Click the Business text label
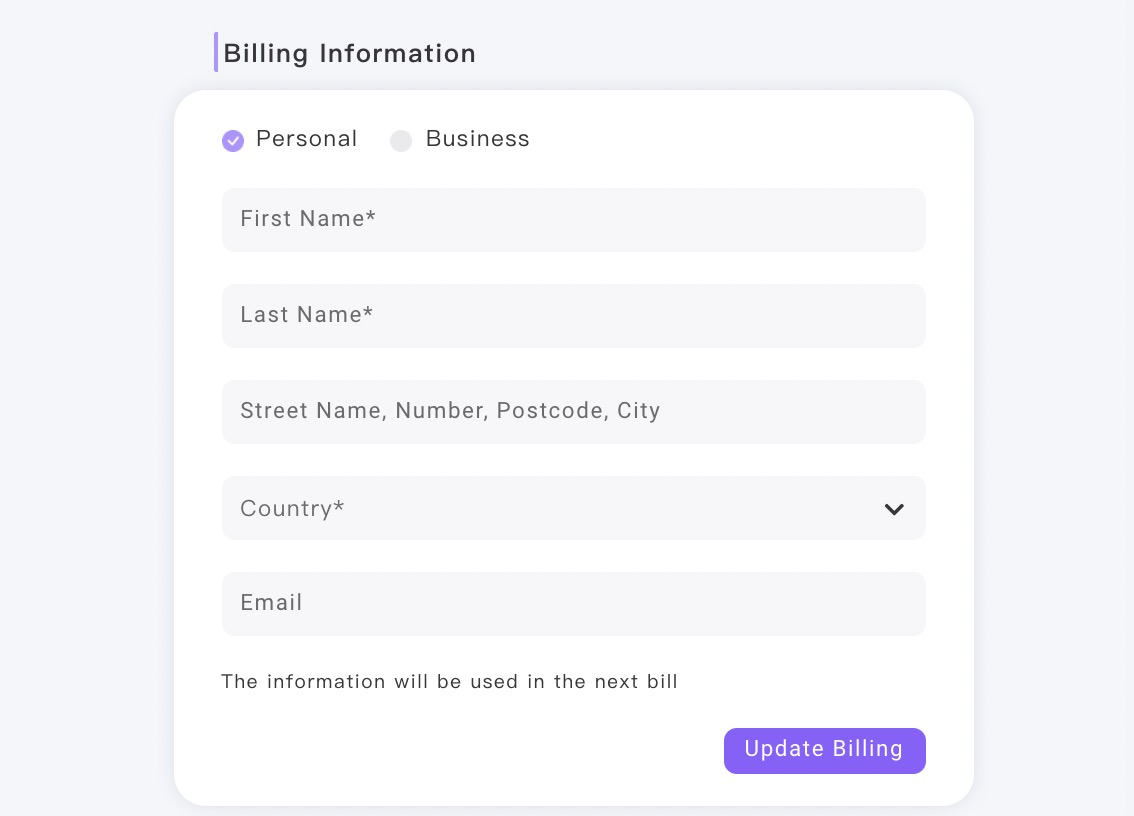The height and width of the screenshot is (816, 1134). click(477, 138)
